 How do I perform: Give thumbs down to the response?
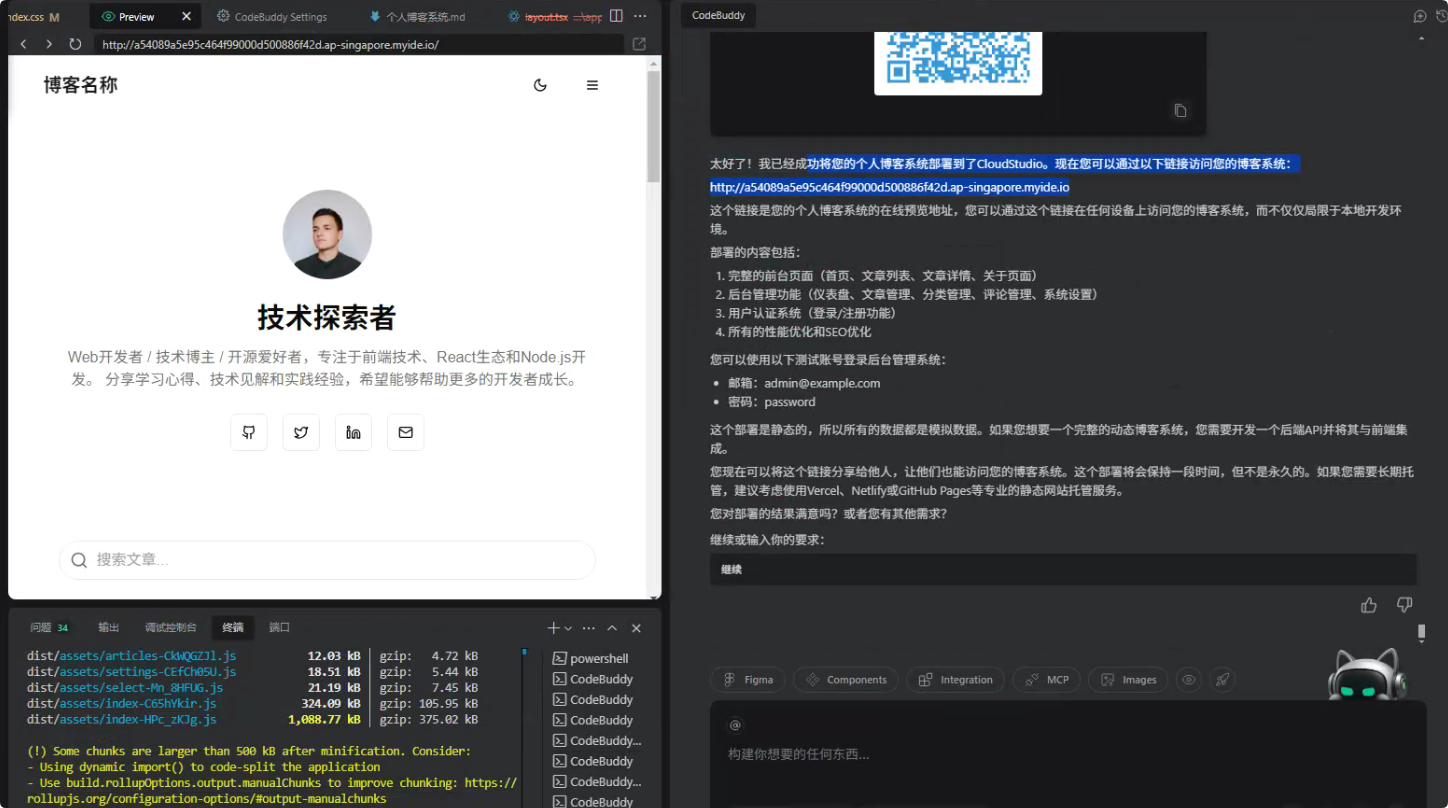click(1404, 605)
